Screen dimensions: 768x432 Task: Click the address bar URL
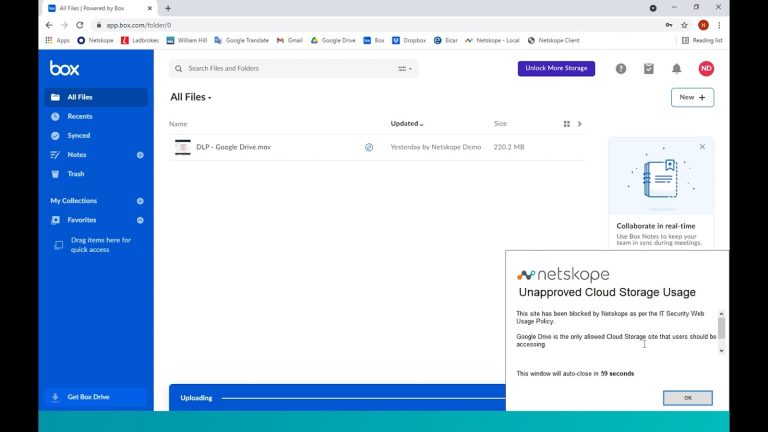coord(139,25)
